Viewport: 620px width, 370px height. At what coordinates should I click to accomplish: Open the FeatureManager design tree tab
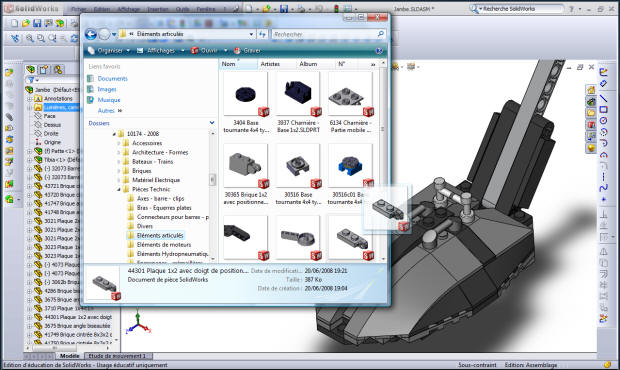[x=30, y=70]
